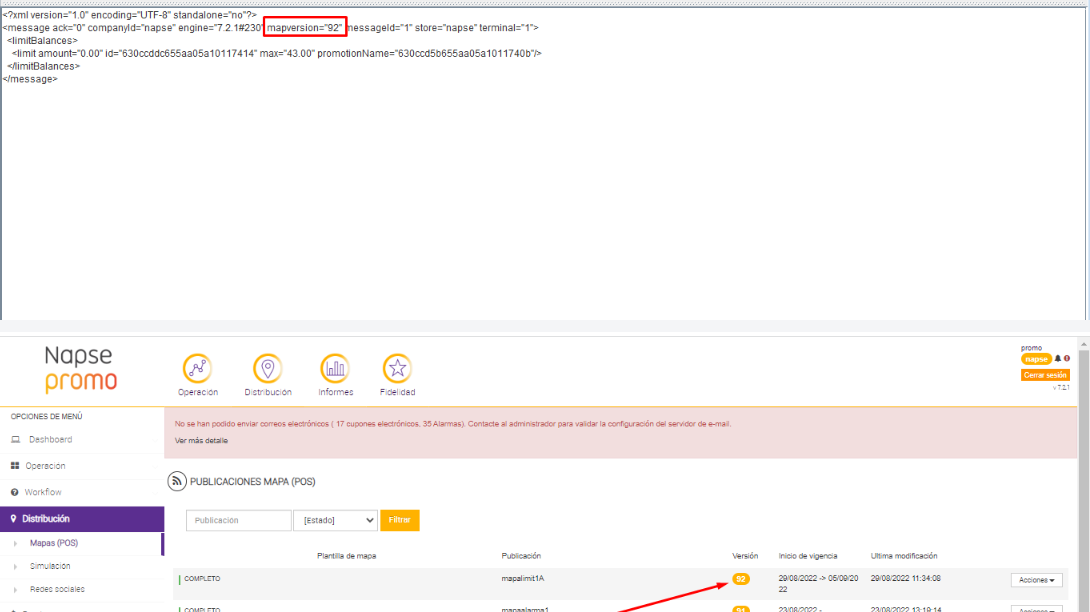Viewport: 1090px width, 612px height.
Task: Select the Distribución sidebar section
Action: [82, 519]
